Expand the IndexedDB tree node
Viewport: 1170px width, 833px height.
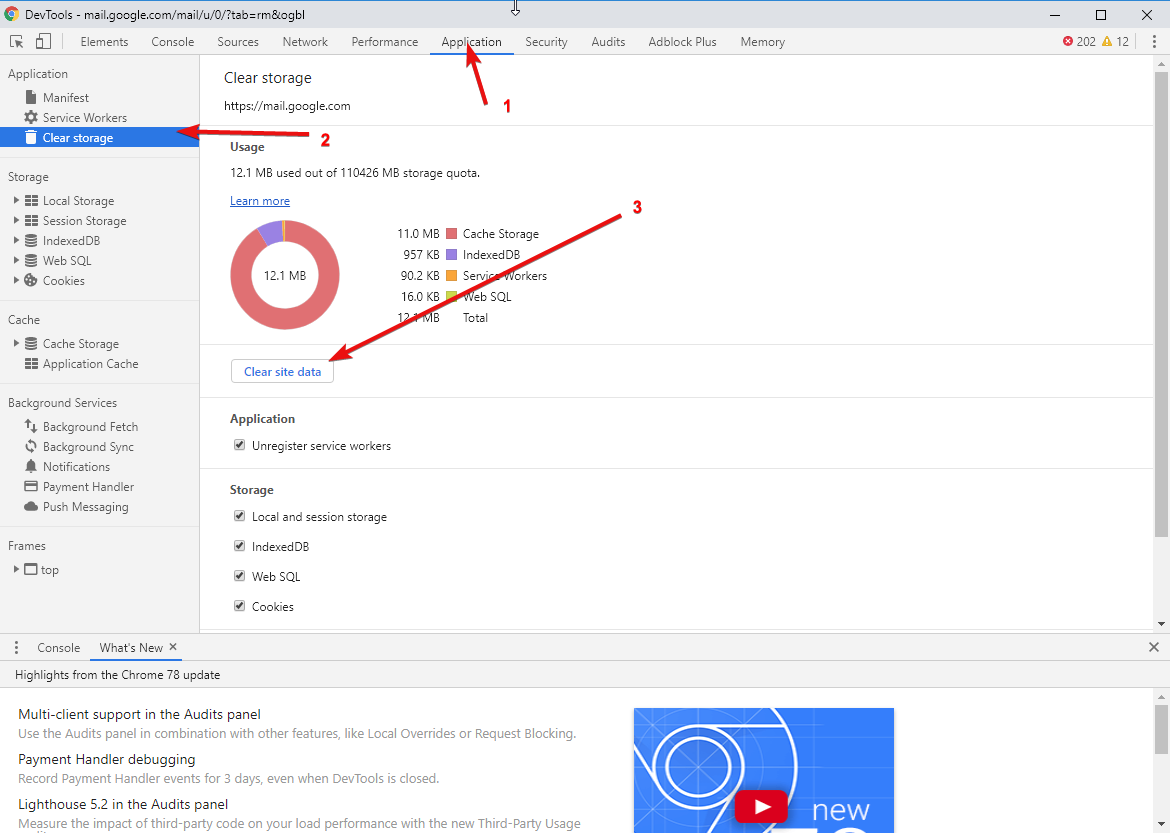[16, 240]
